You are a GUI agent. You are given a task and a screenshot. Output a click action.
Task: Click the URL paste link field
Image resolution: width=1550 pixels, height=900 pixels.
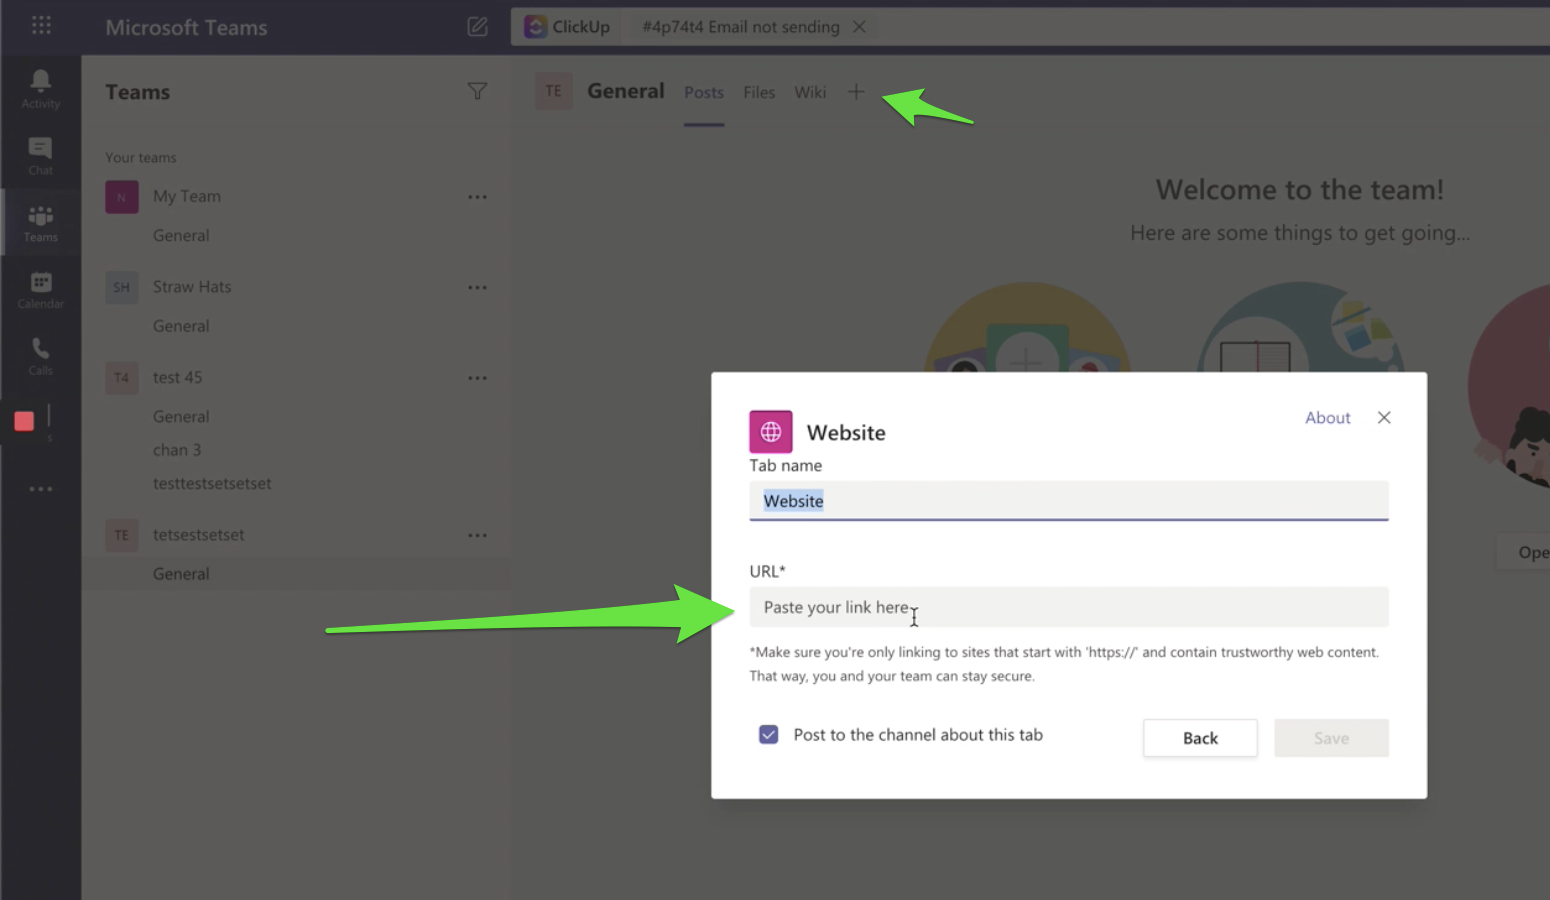[x=1068, y=607]
